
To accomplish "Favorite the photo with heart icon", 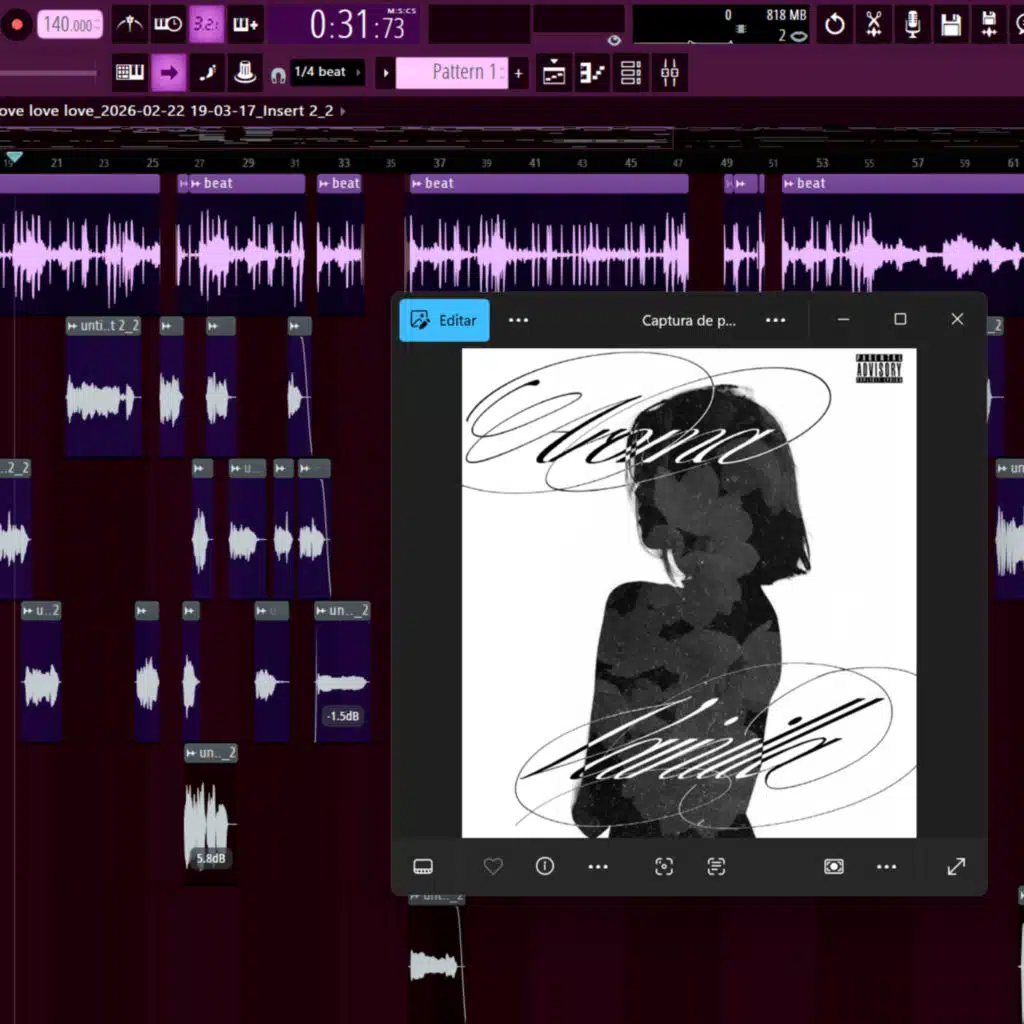I will pos(493,866).
